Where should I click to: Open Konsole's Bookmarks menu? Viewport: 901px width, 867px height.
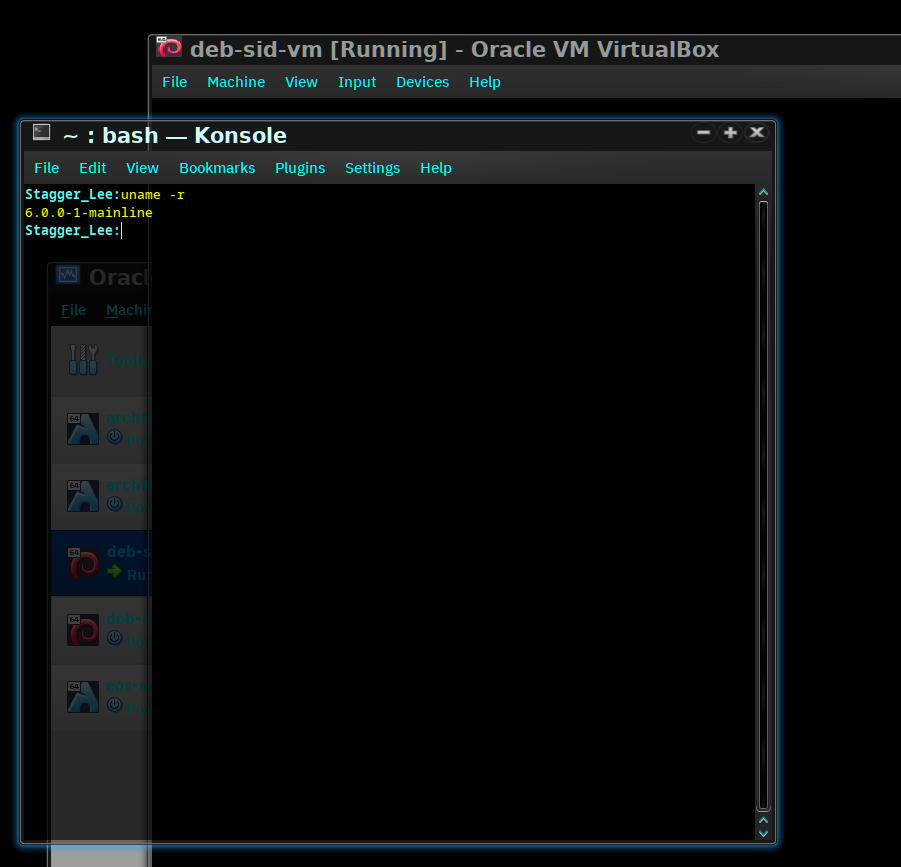217,168
